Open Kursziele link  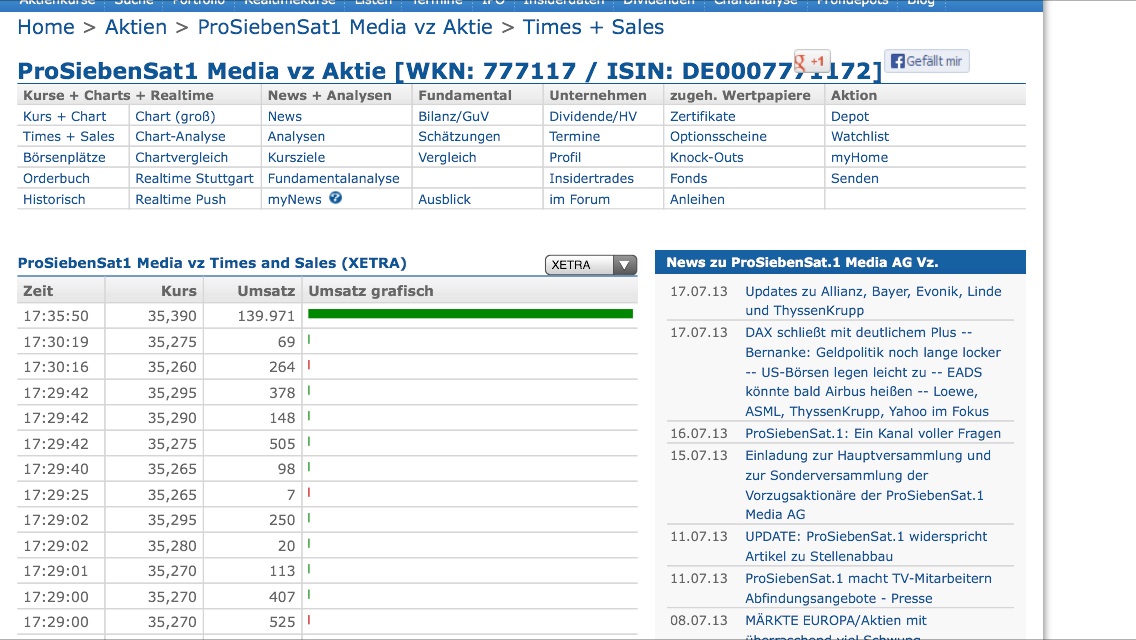[x=296, y=157]
